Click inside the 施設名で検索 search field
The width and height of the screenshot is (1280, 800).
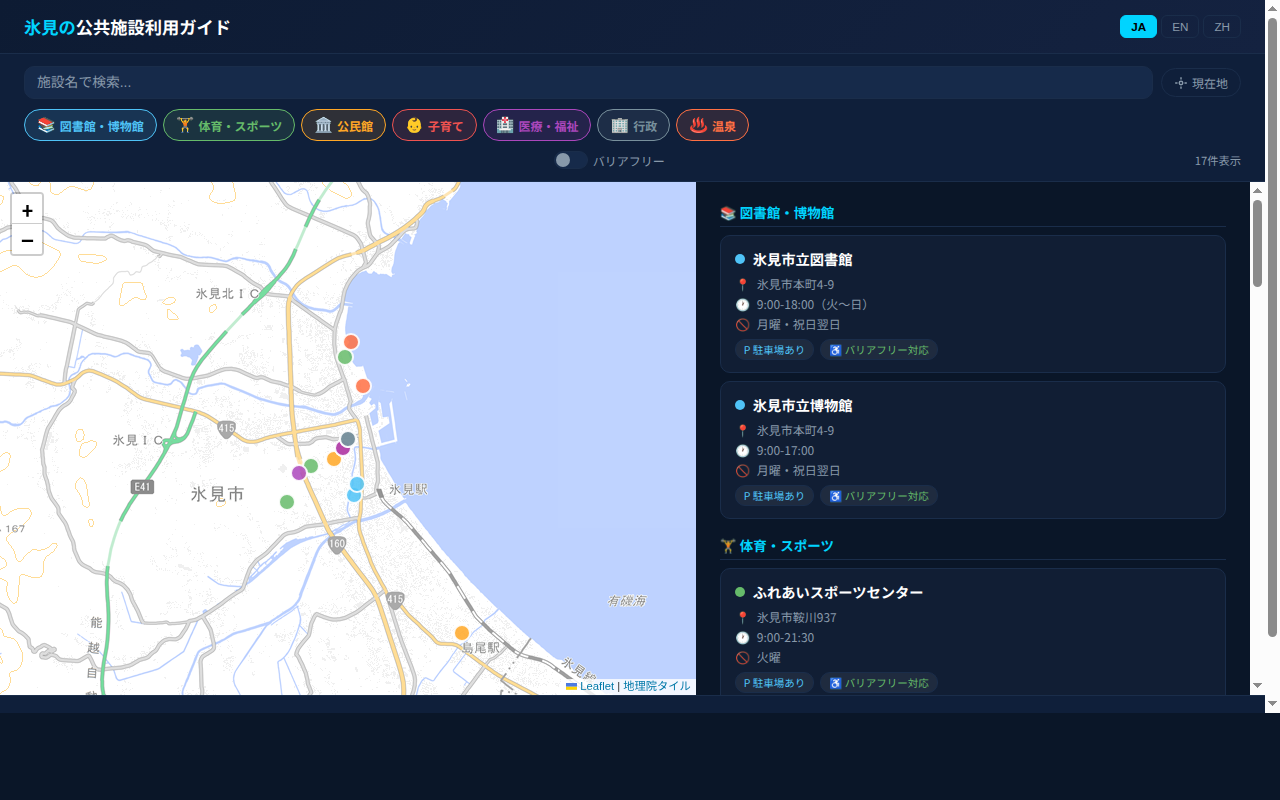[x=400, y=83]
